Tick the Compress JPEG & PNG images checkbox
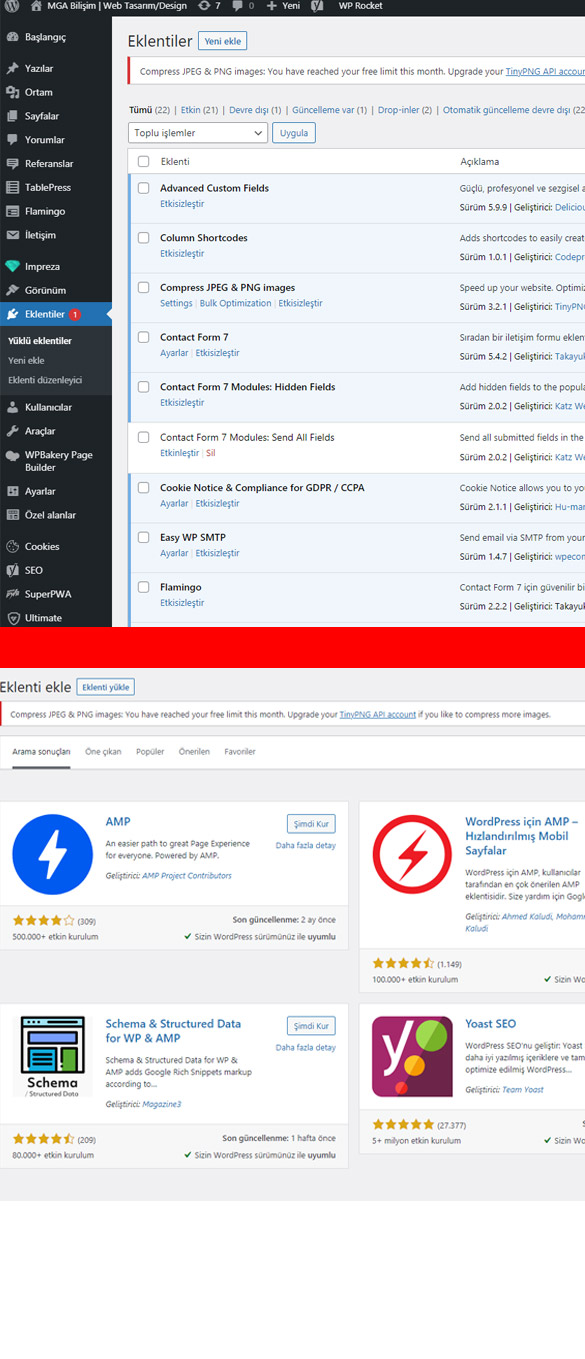 pyautogui.click(x=143, y=287)
